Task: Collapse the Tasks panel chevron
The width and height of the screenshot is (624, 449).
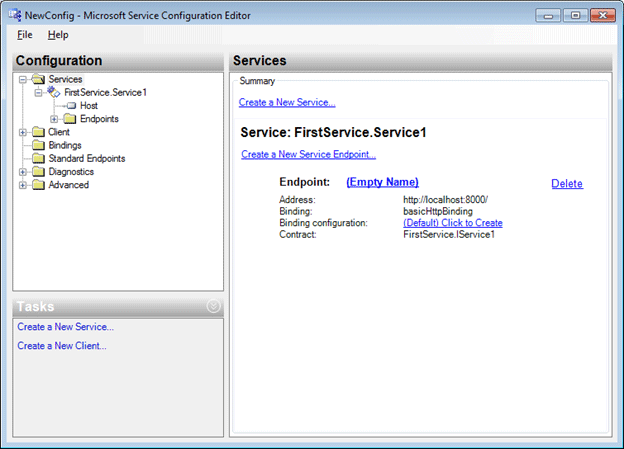Action: (x=213, y=306)
